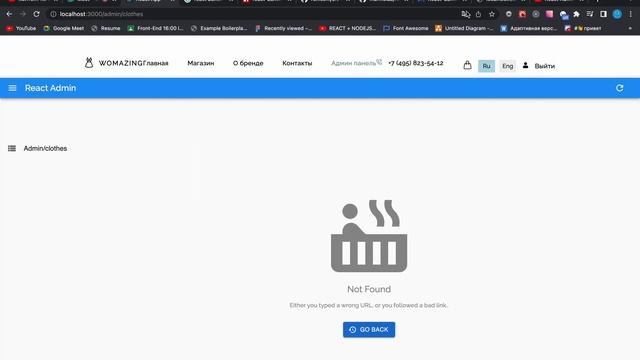Open the Front-End 16:00 bookmark

point(156,28)
